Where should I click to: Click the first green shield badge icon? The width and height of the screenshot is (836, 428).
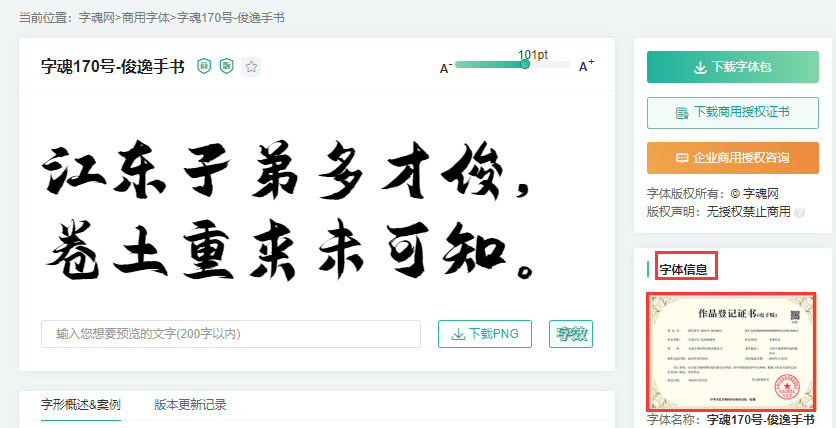coord(204,67)
